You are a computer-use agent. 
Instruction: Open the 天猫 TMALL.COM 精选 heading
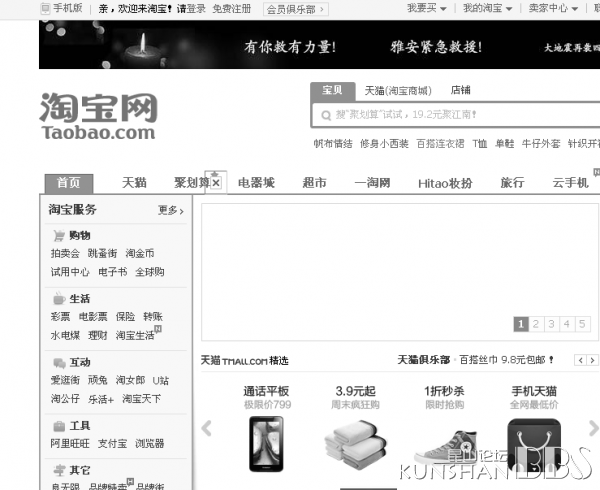(x=245, y=361)
